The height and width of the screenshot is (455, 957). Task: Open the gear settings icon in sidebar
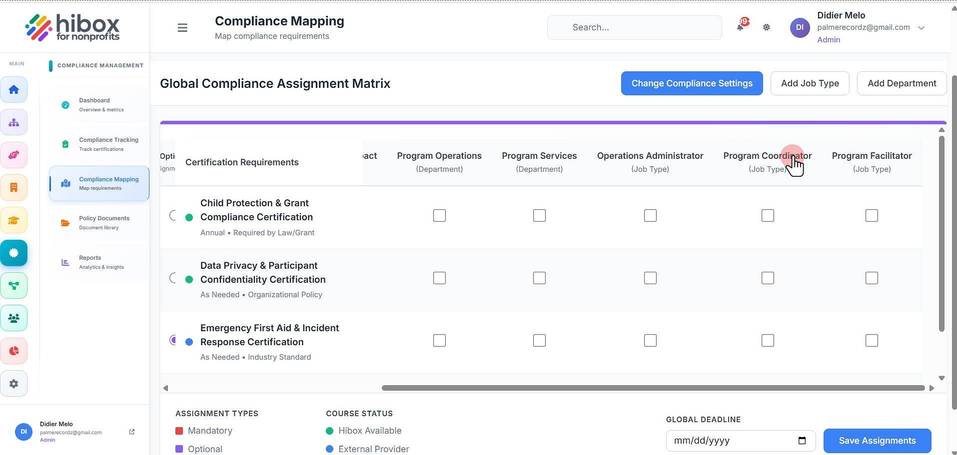[14, 384]
